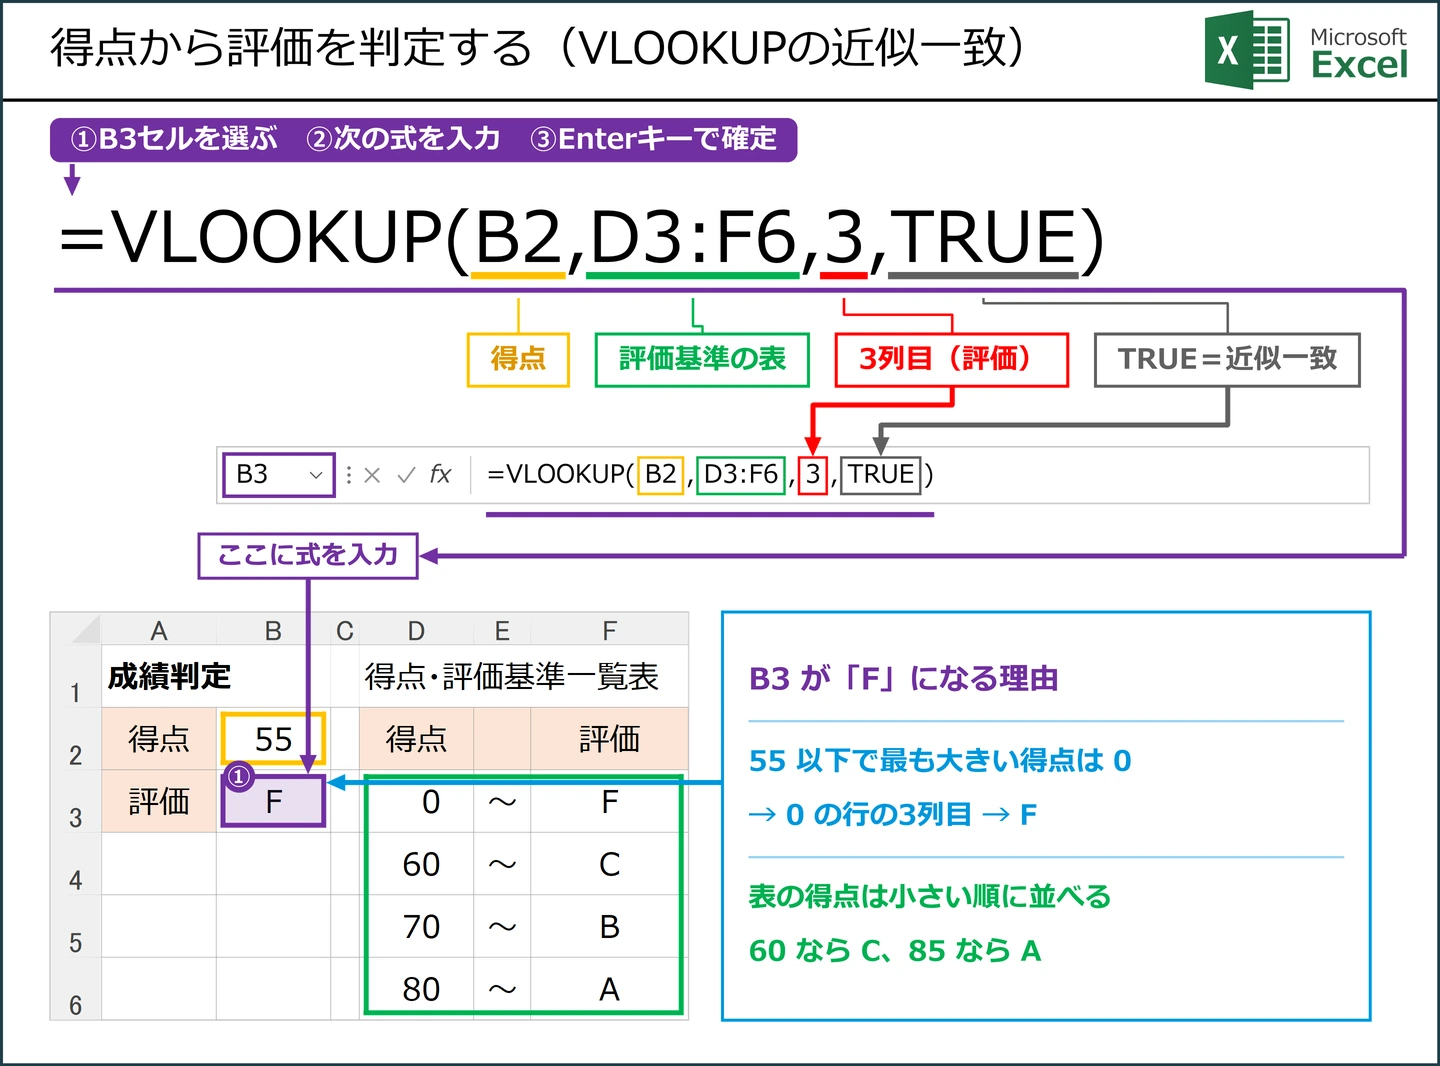
Task: Select column F header
Action: tap(610, 630)
